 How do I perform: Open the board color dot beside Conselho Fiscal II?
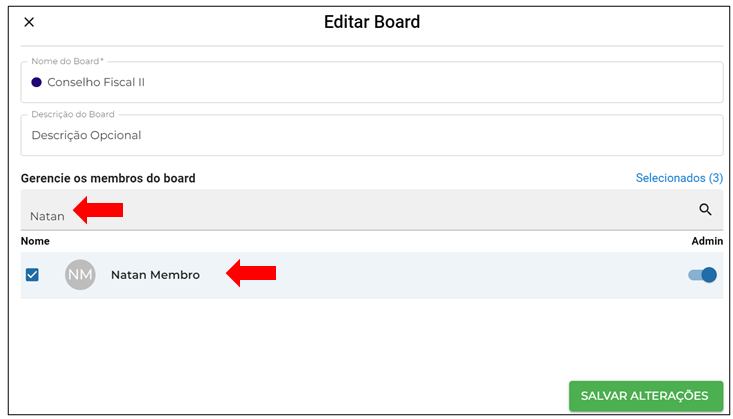(x=36, y=82)
